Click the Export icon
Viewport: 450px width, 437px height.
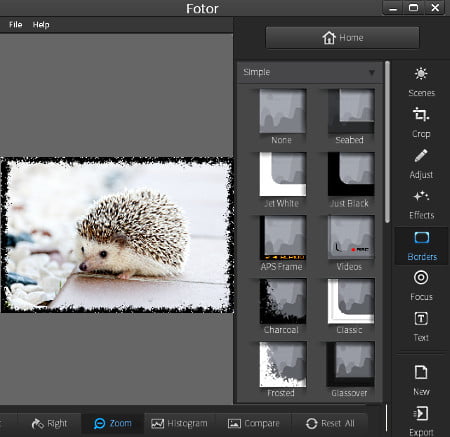[x=420, y=414]
